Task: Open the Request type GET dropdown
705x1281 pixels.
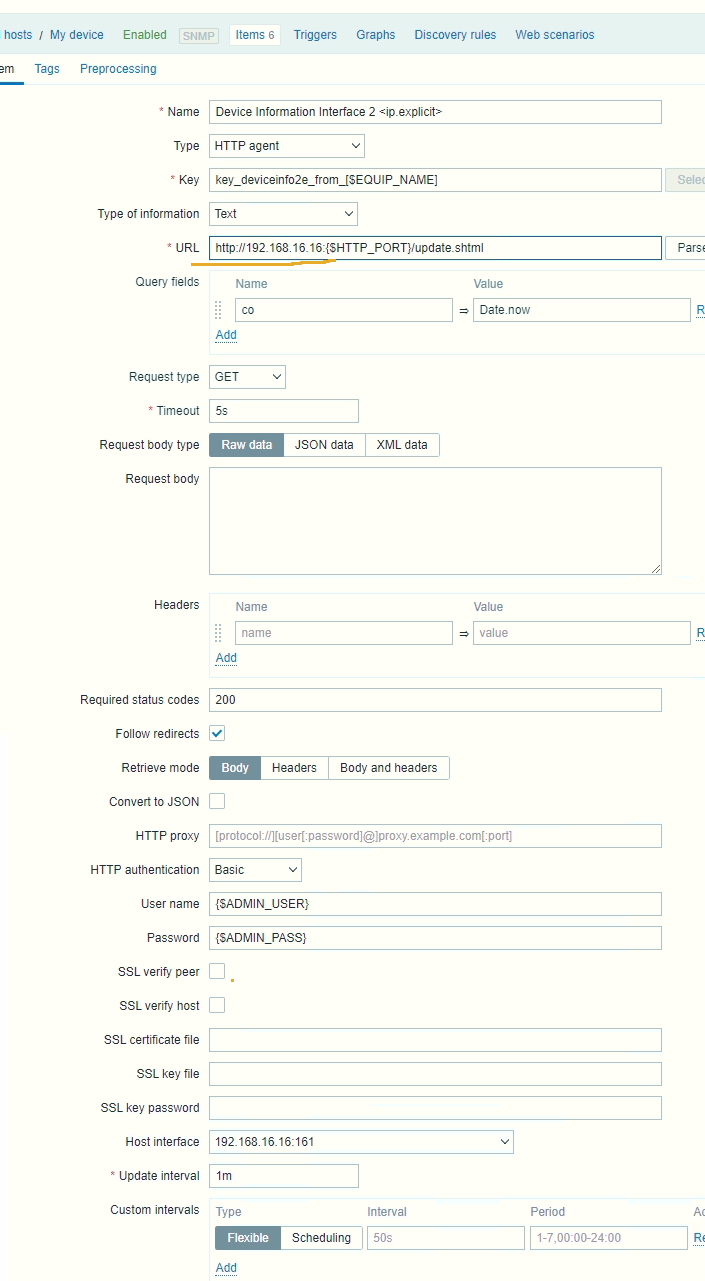Action: [x=247, y=377]
